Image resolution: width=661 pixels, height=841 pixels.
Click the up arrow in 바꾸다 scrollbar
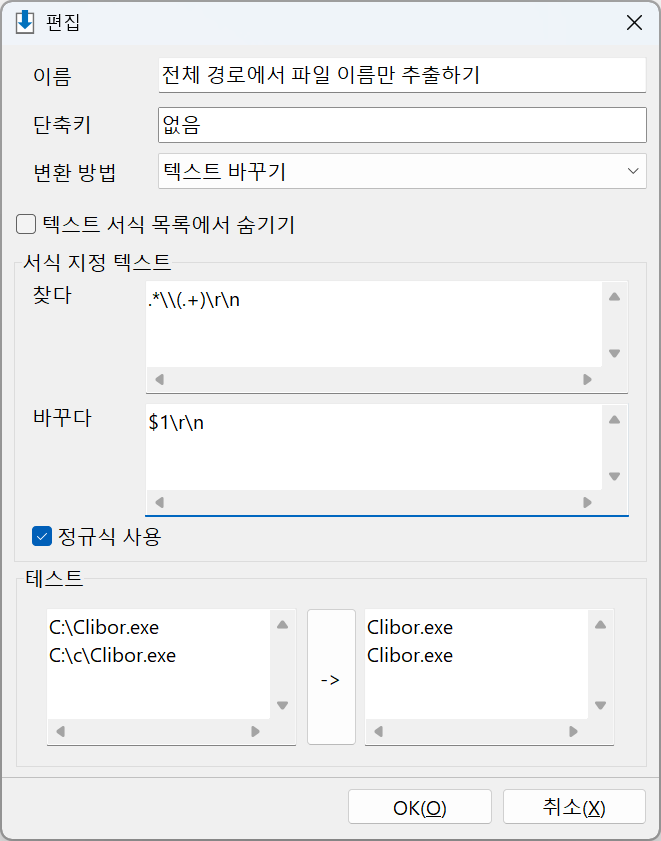pos(614,420)
